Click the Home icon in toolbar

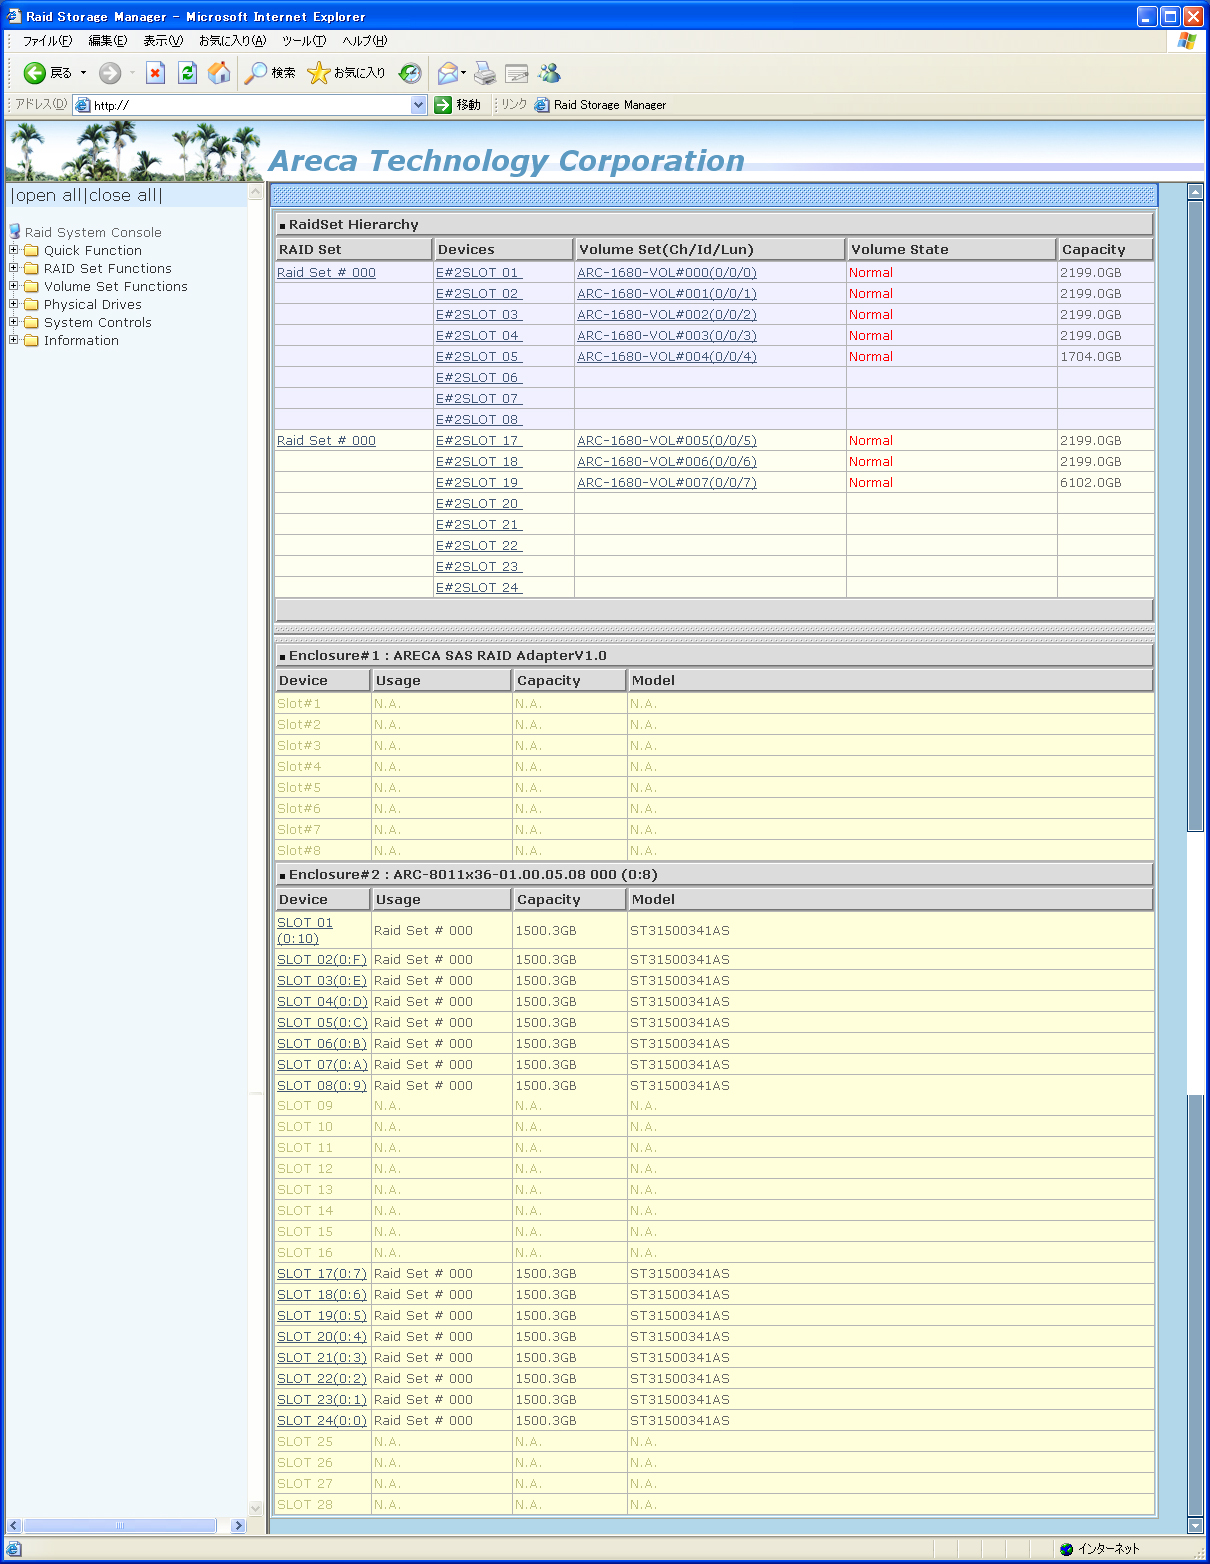point(219,73)
